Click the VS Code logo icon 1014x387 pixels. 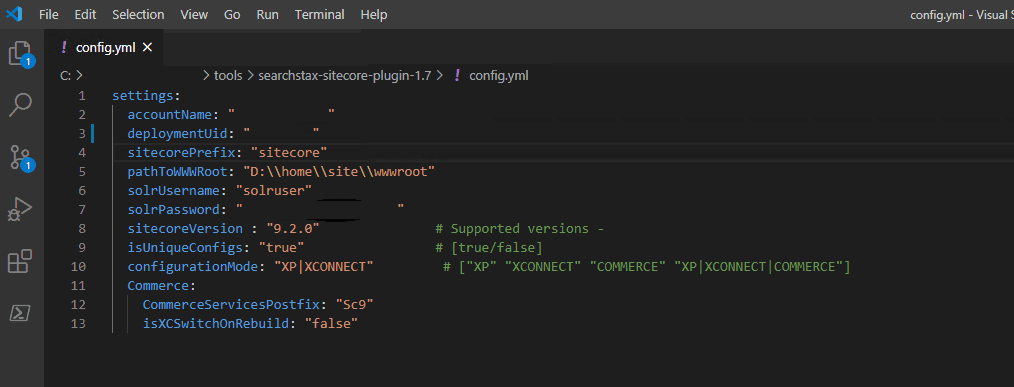click(x=14, y=14)
